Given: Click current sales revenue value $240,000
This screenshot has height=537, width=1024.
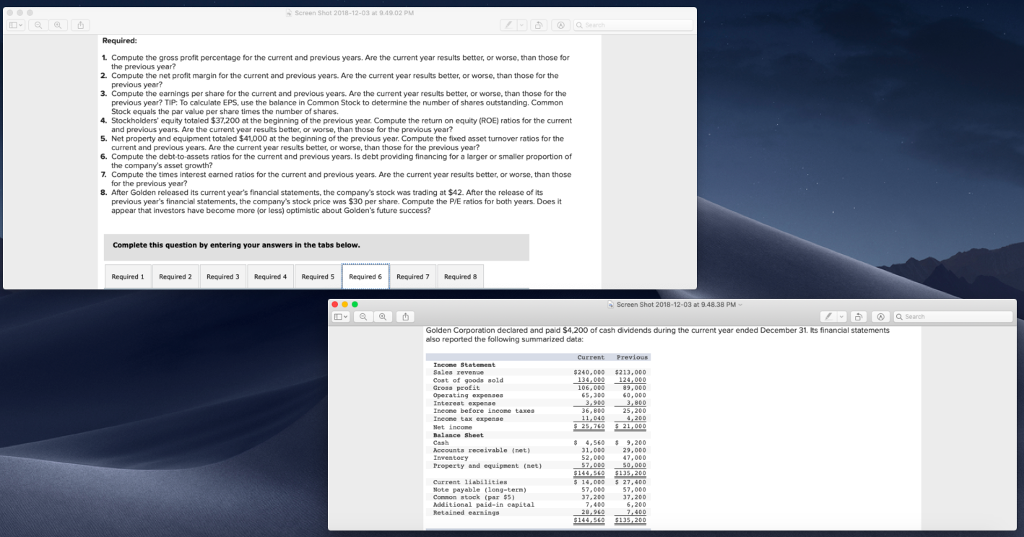Looking at the screenshot, I should tap(589, 372).
